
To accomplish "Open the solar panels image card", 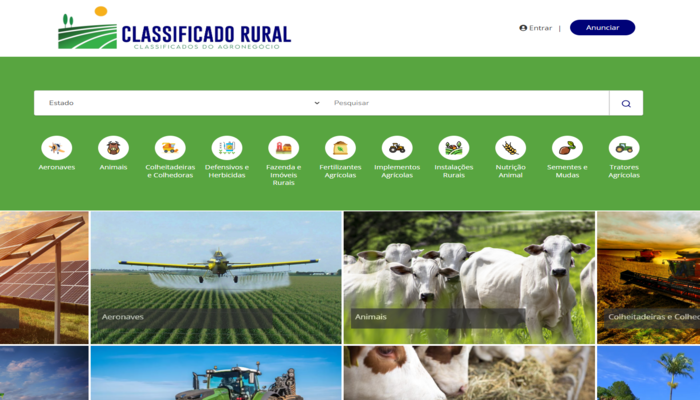I will pos(44,278).
